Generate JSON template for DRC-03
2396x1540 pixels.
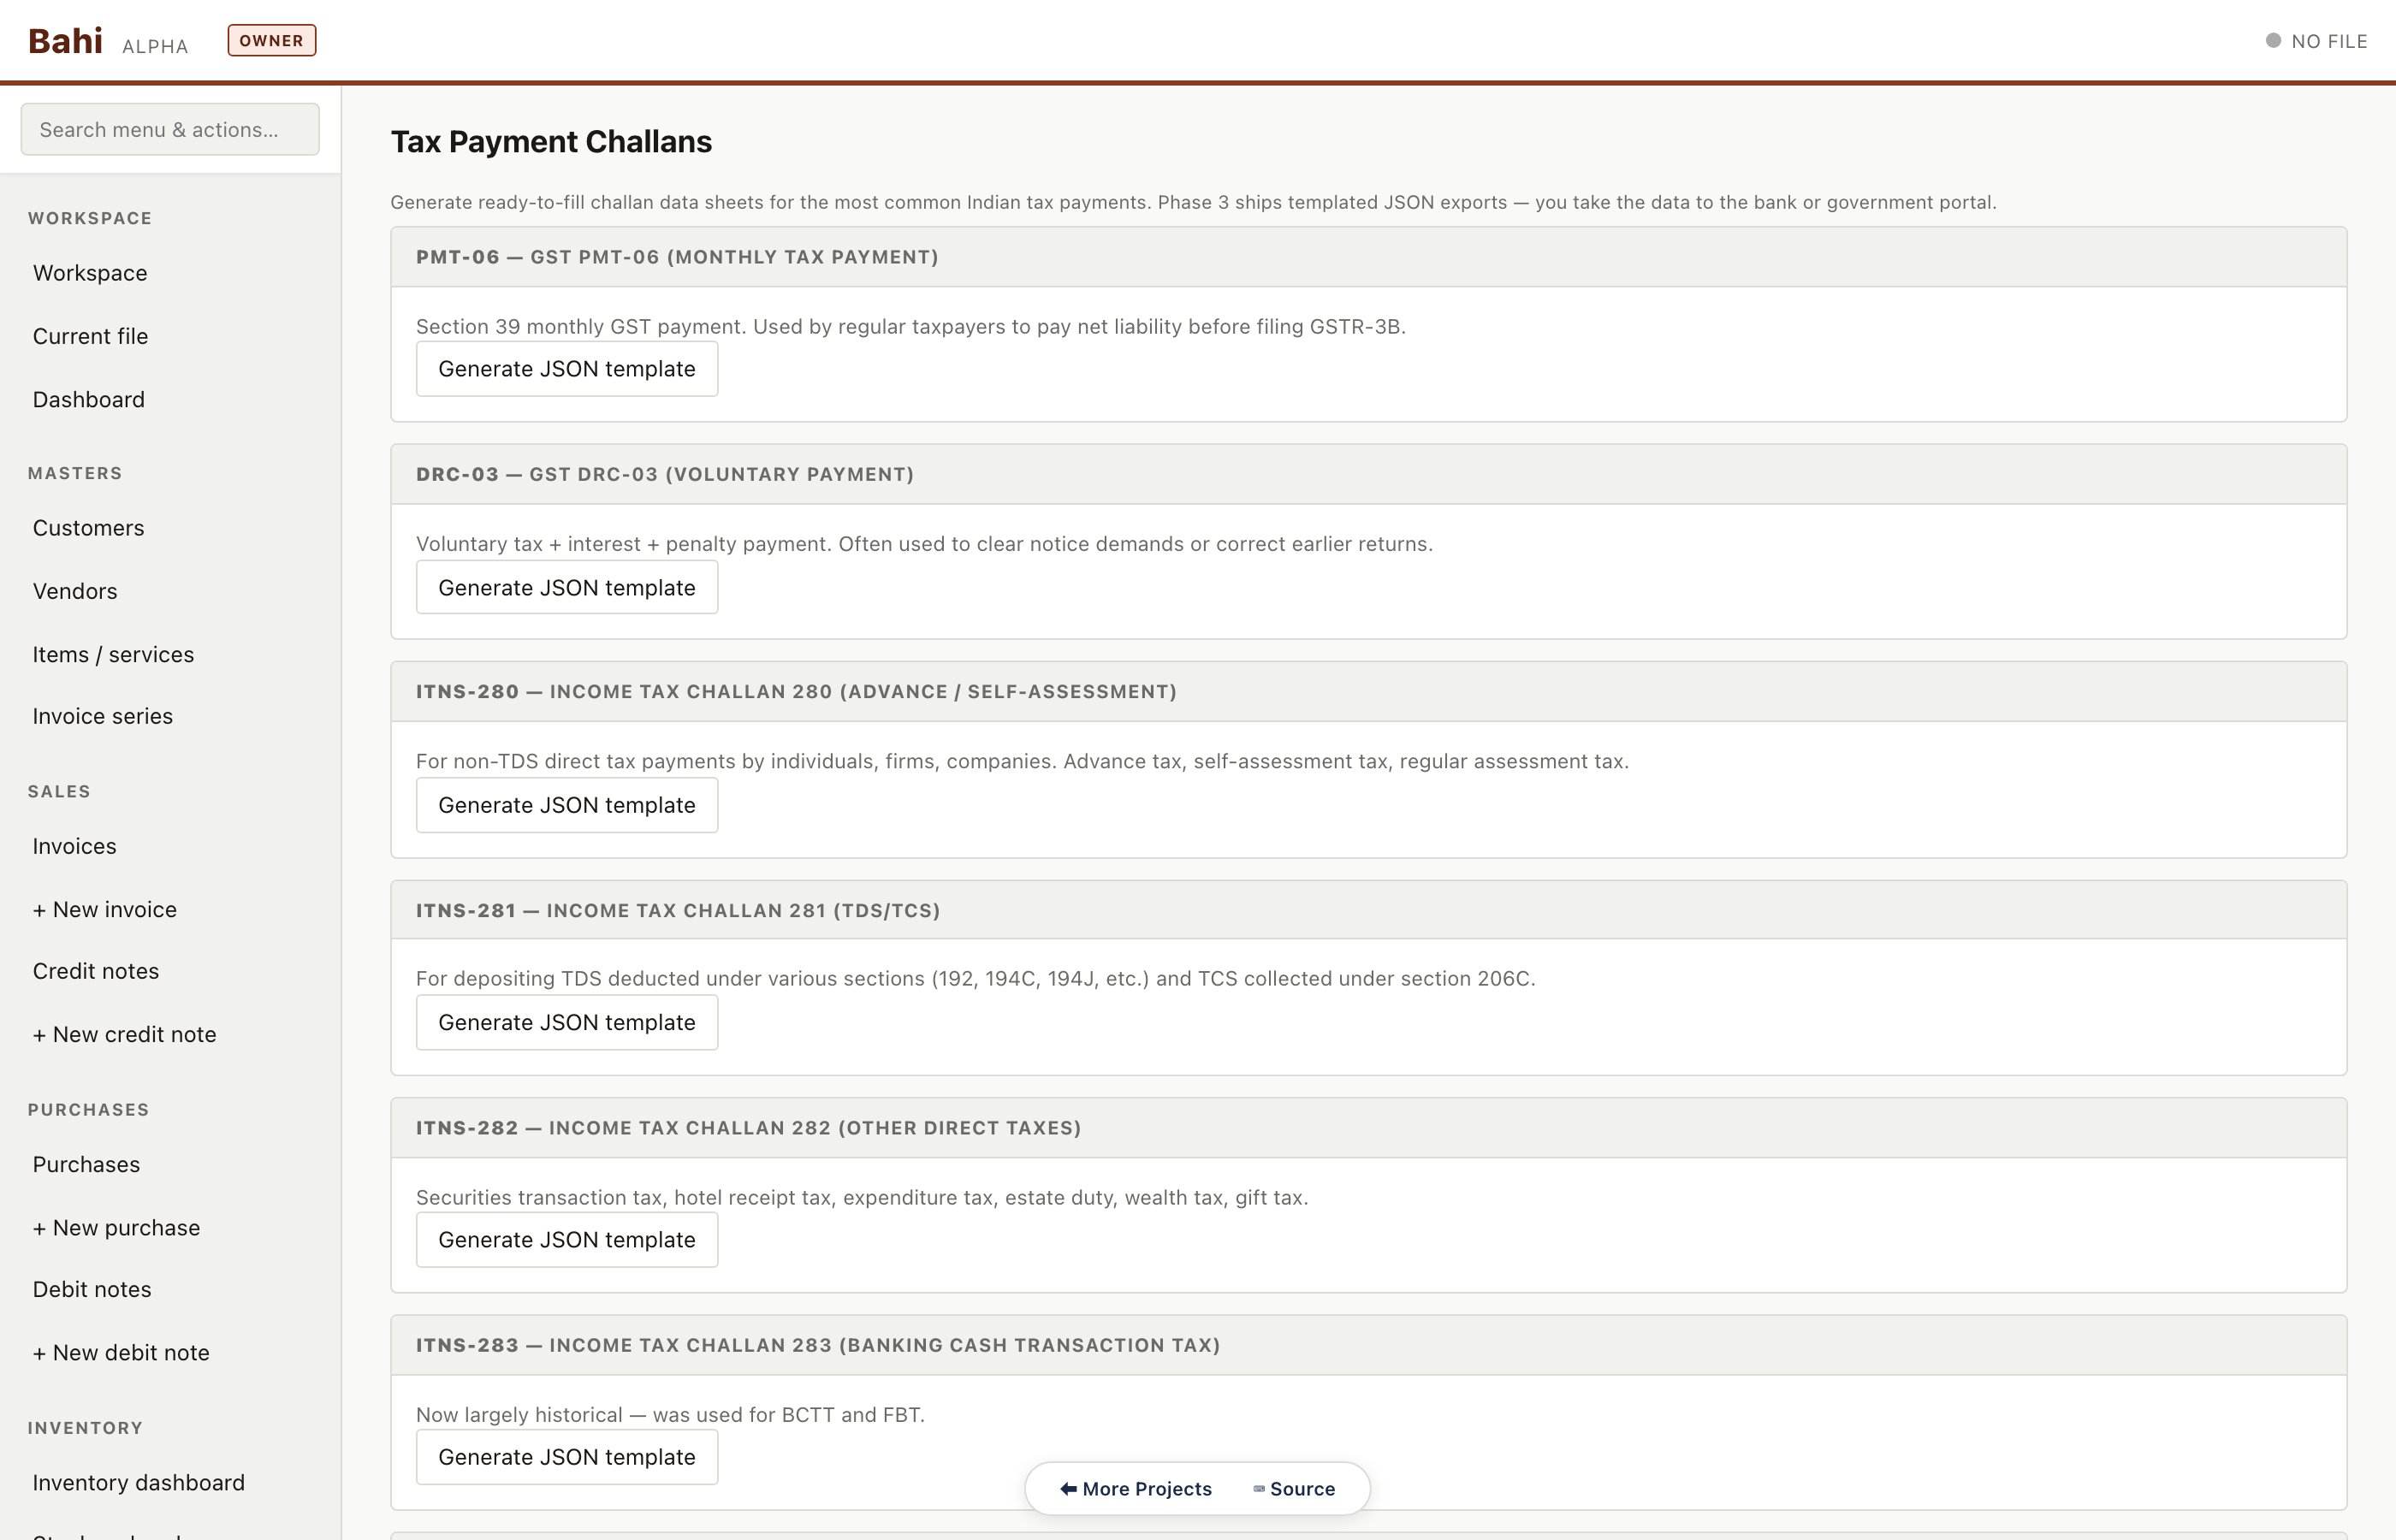(x=566, y=587)
